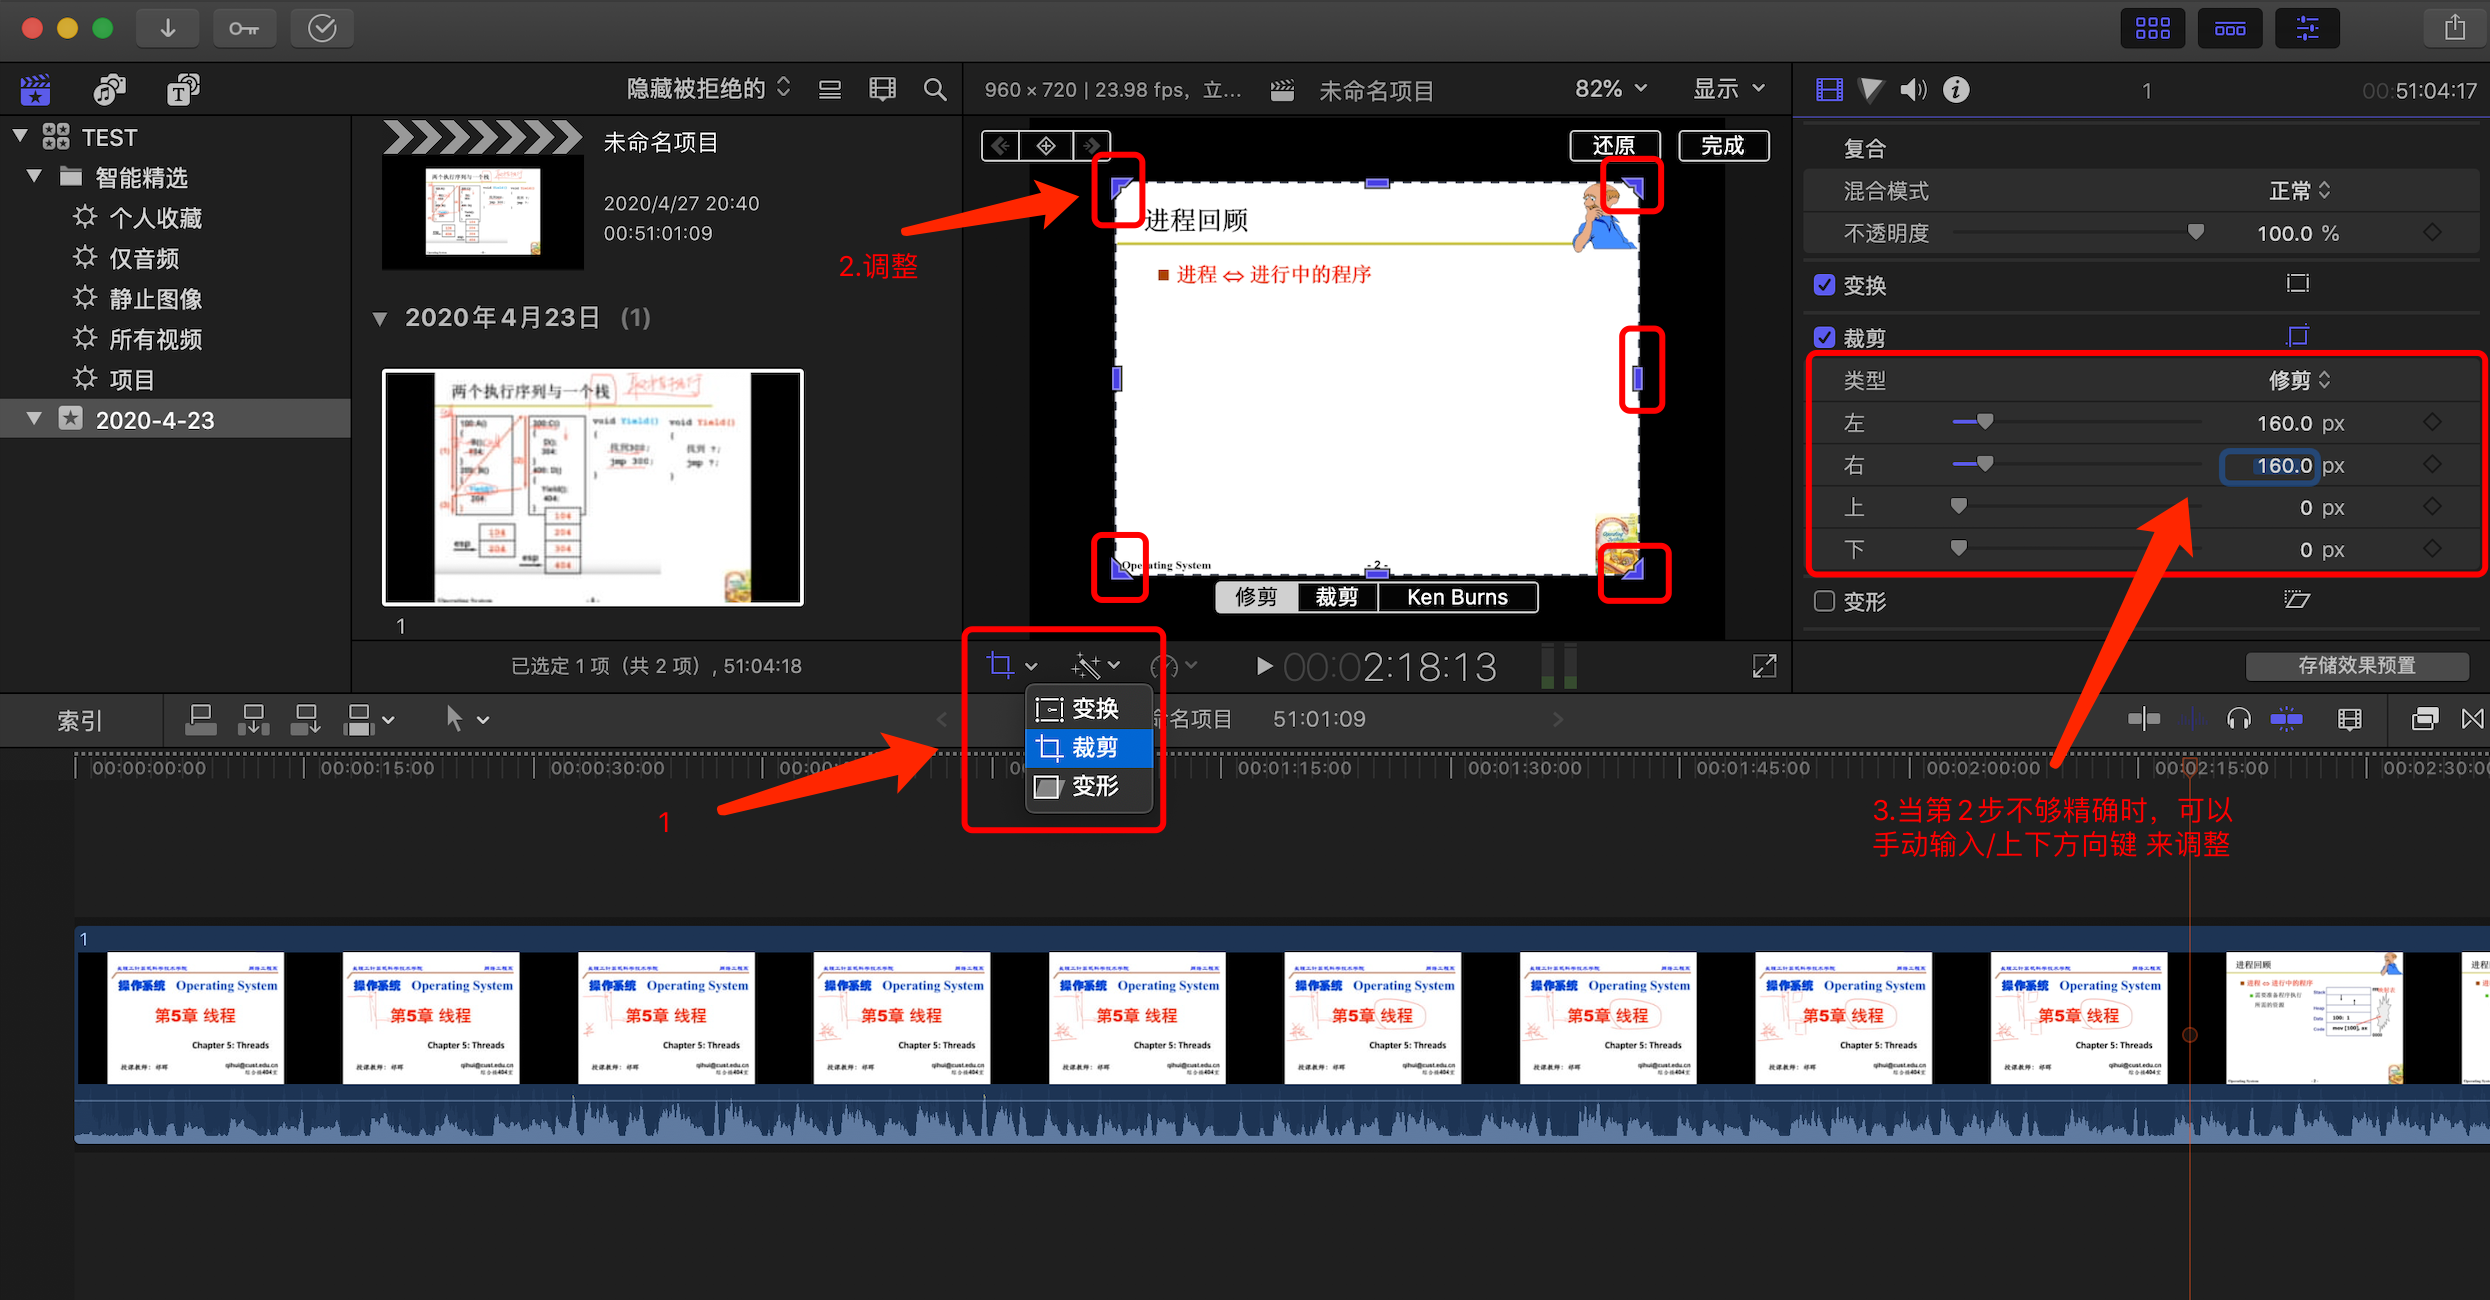The height and width of the screenshot is (1300, 2490).
Task: Collapse the TEST library
Action: click(x=20, y=136)
